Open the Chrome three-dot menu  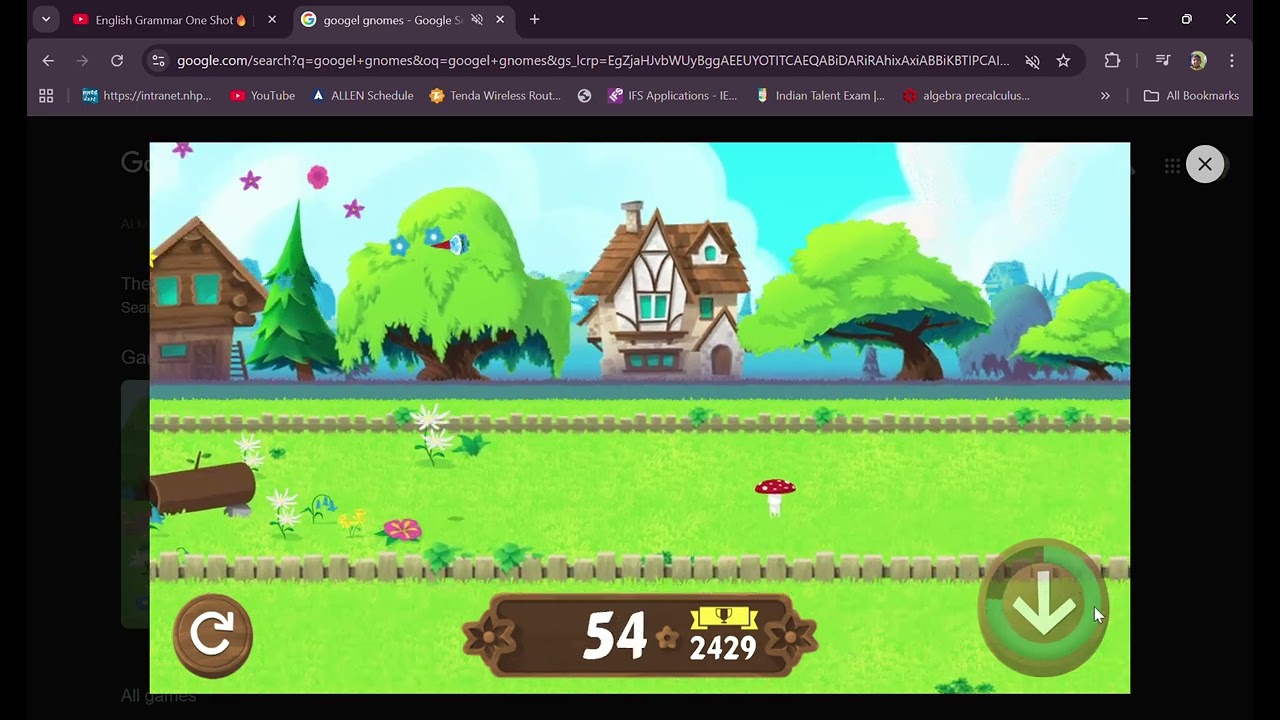[x=1232, y=61]
